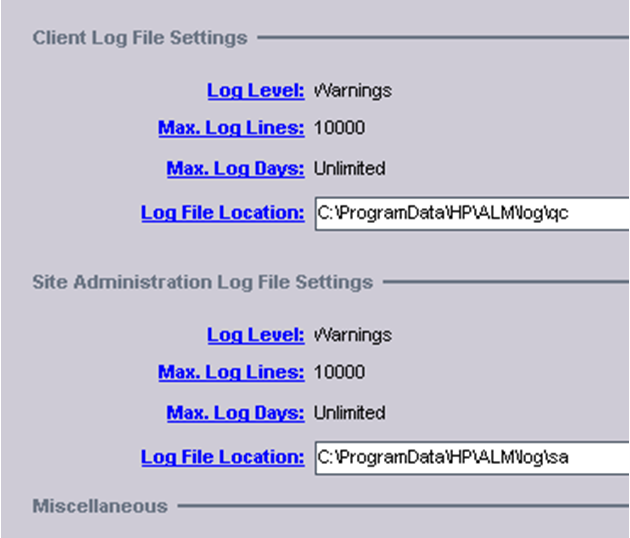The height and width of the screenshot is (538, 630).
Task: Click the 10000 value in Client section
Action: tap(339, 128)
